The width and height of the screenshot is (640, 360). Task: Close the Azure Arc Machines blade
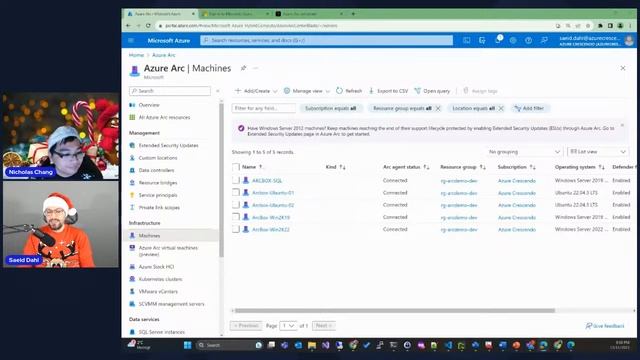click(x=623, y=68)
